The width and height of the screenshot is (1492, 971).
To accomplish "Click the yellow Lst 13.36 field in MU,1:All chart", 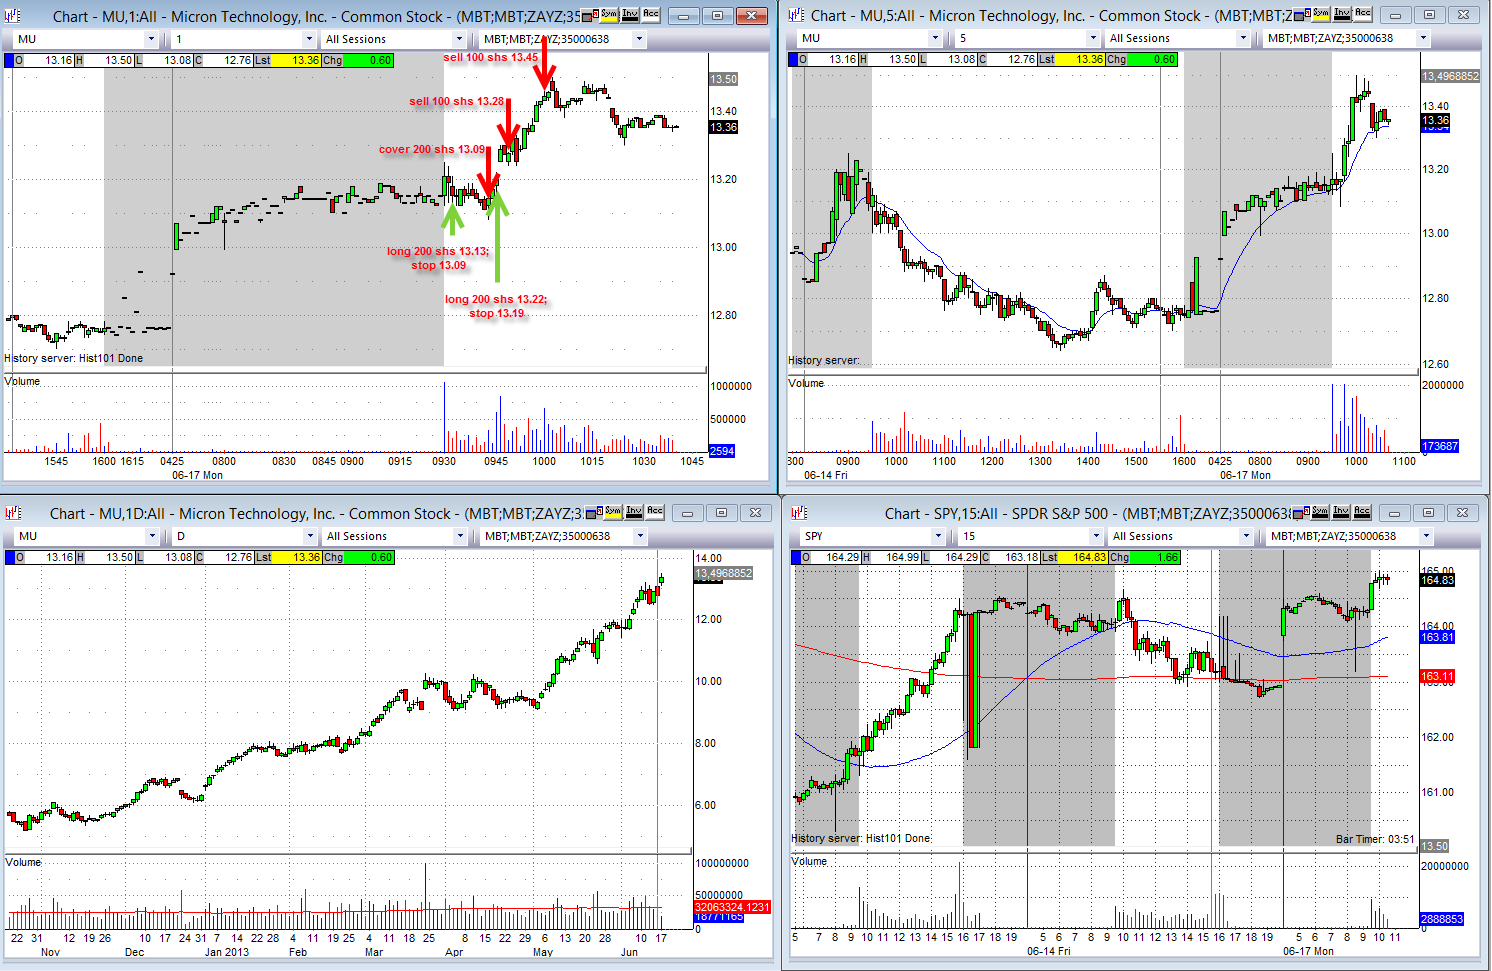I will click(x=297, y=60).
